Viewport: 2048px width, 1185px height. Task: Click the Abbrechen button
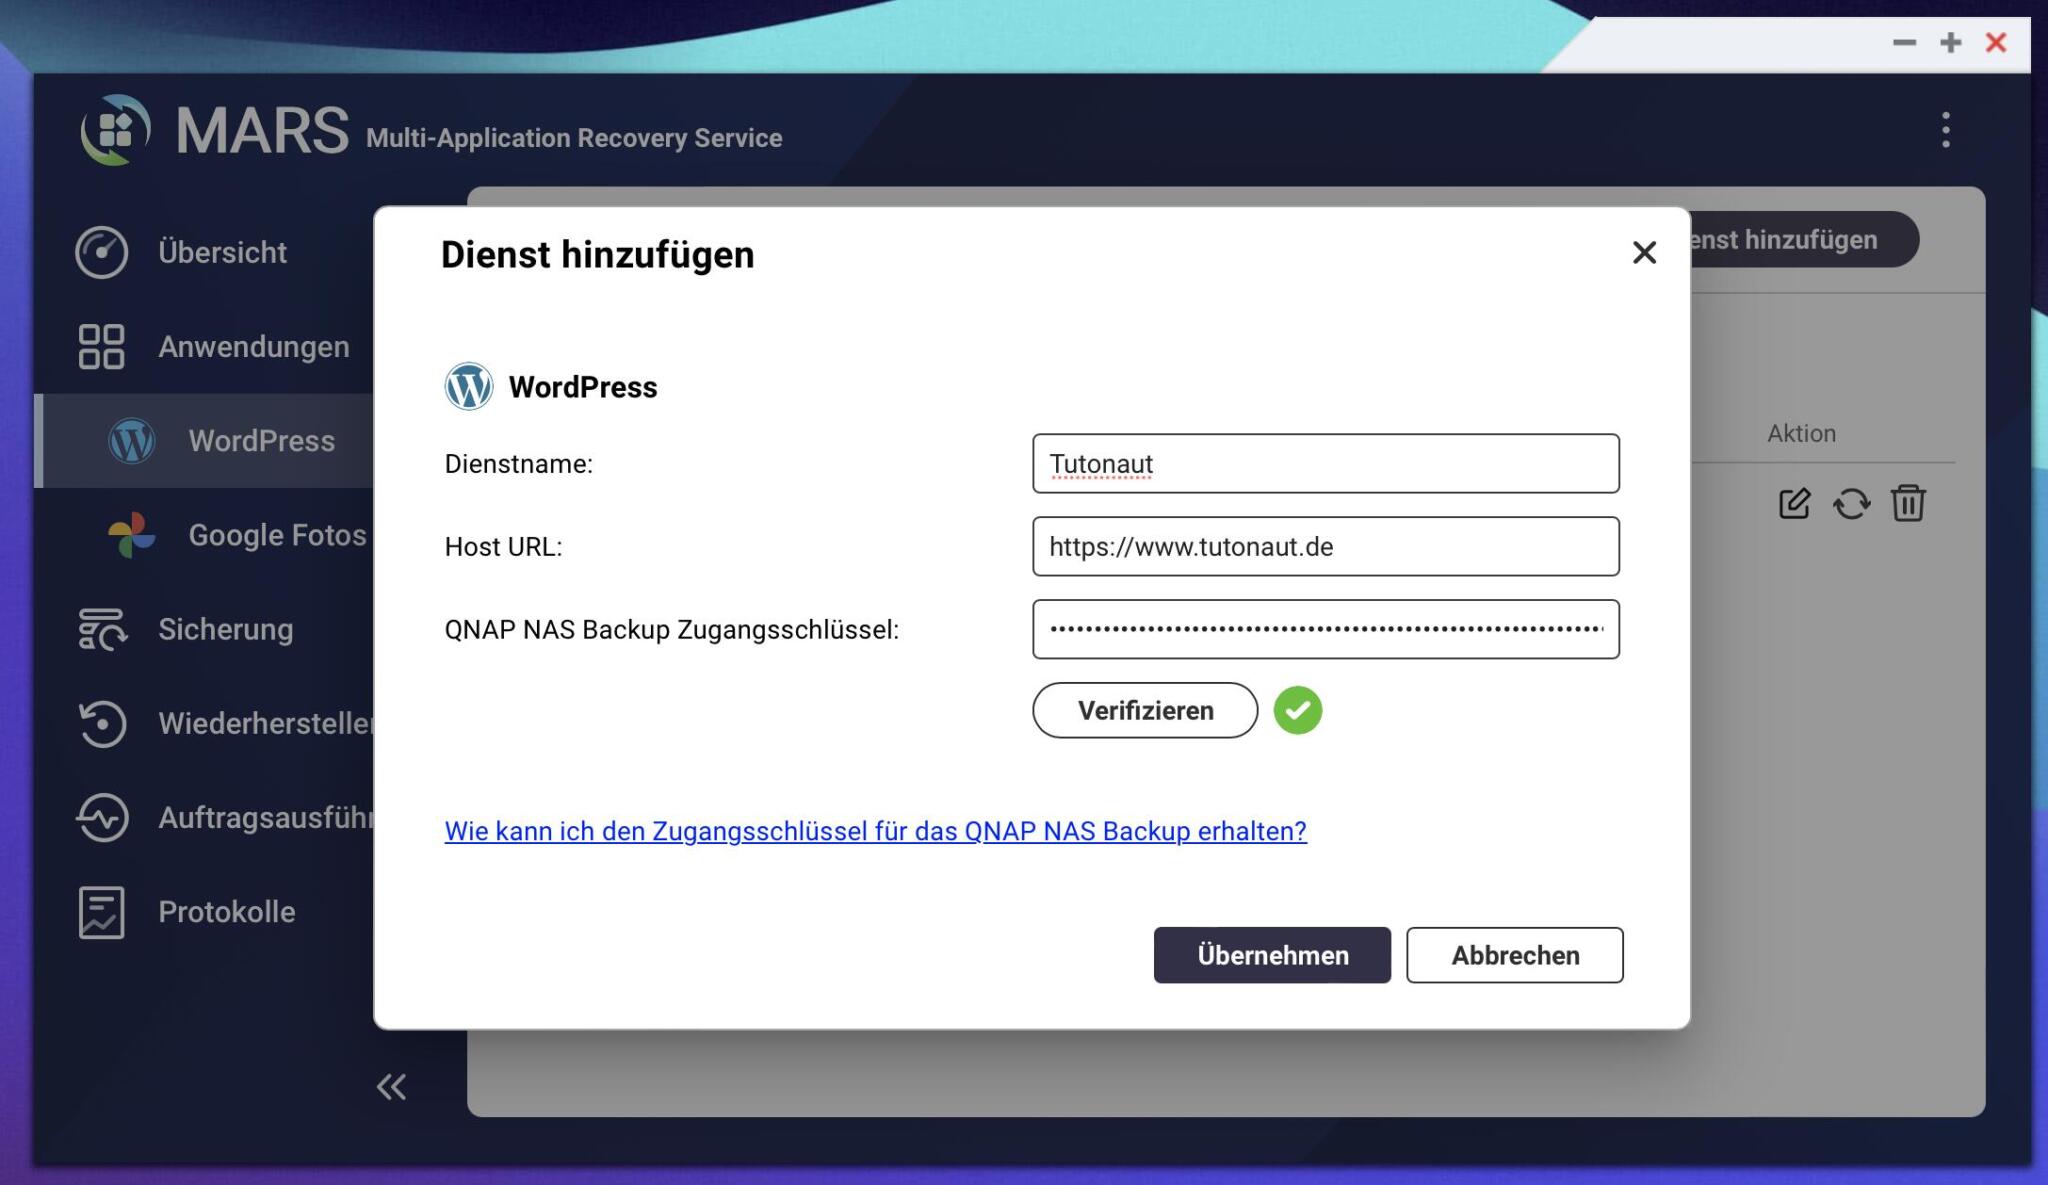[x=1515, y=955]
